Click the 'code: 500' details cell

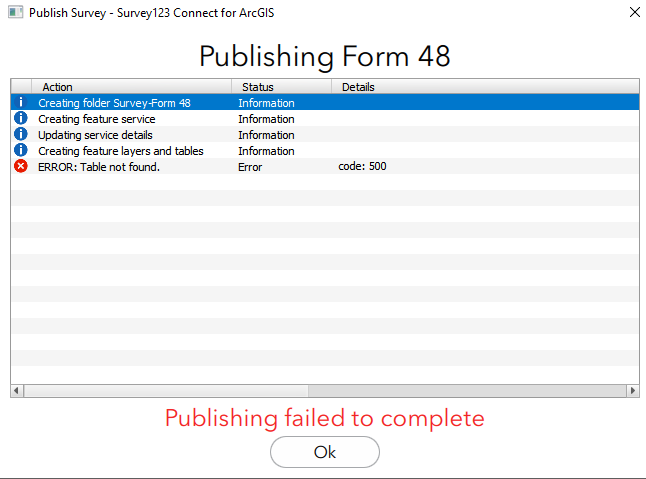pos(362,166)
